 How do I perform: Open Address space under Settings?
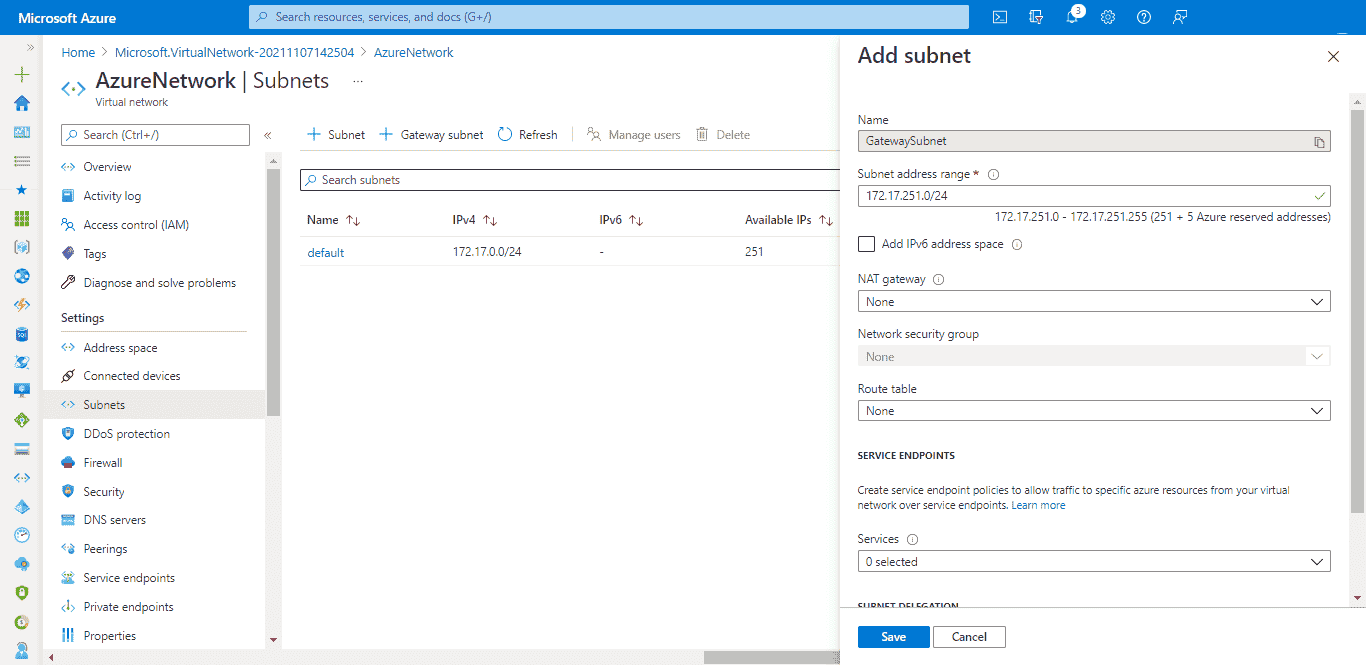click(120, 348)
